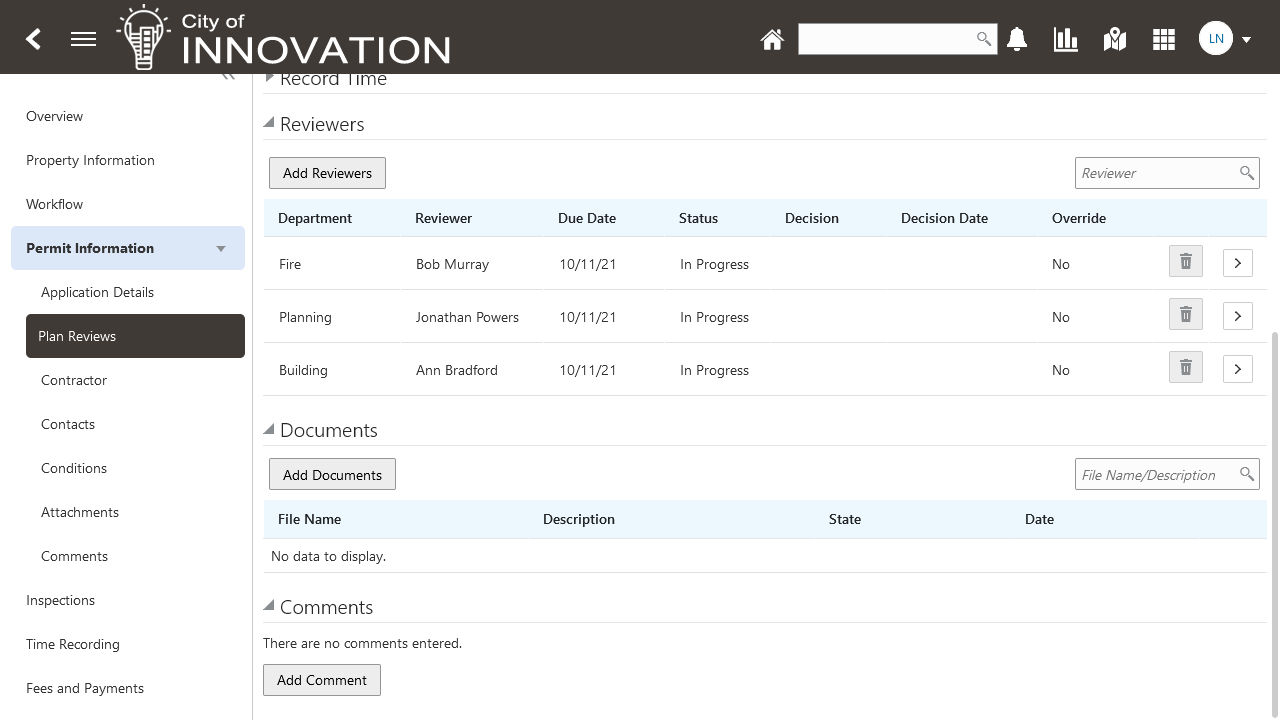
Task: Collapse the Documents section
Action: point(269,429)
